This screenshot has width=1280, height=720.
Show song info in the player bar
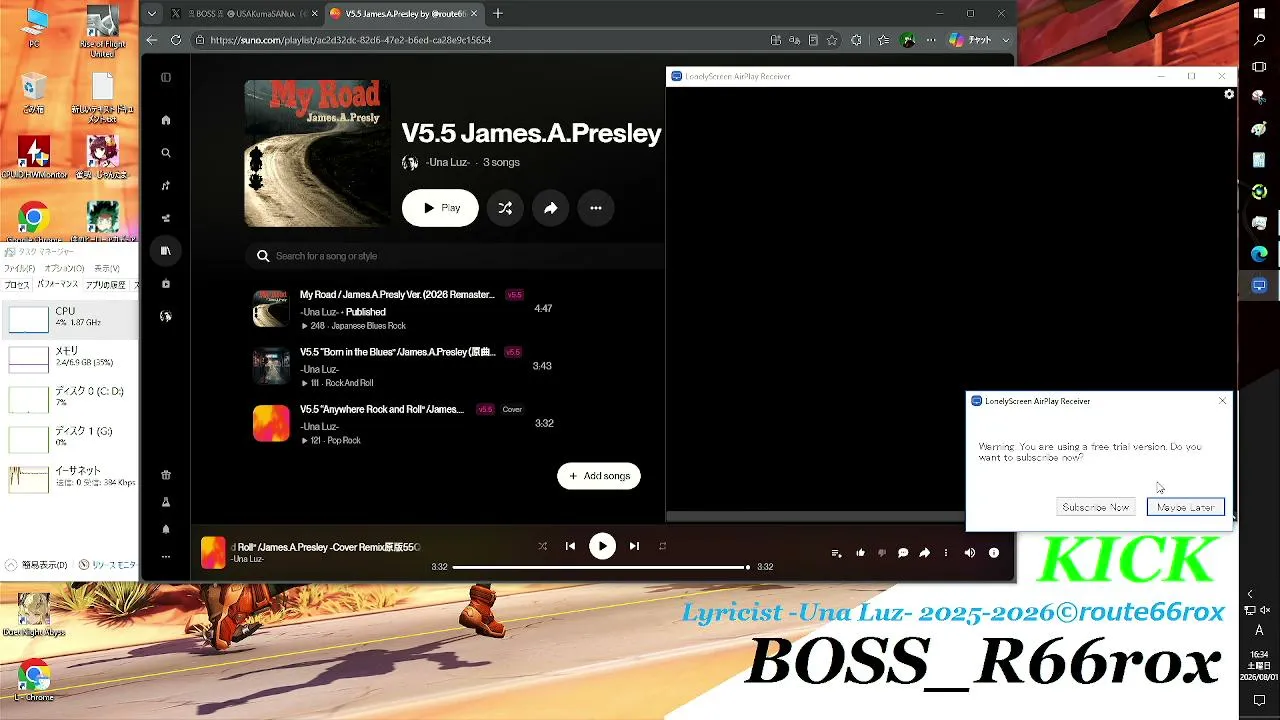[994, 553]
